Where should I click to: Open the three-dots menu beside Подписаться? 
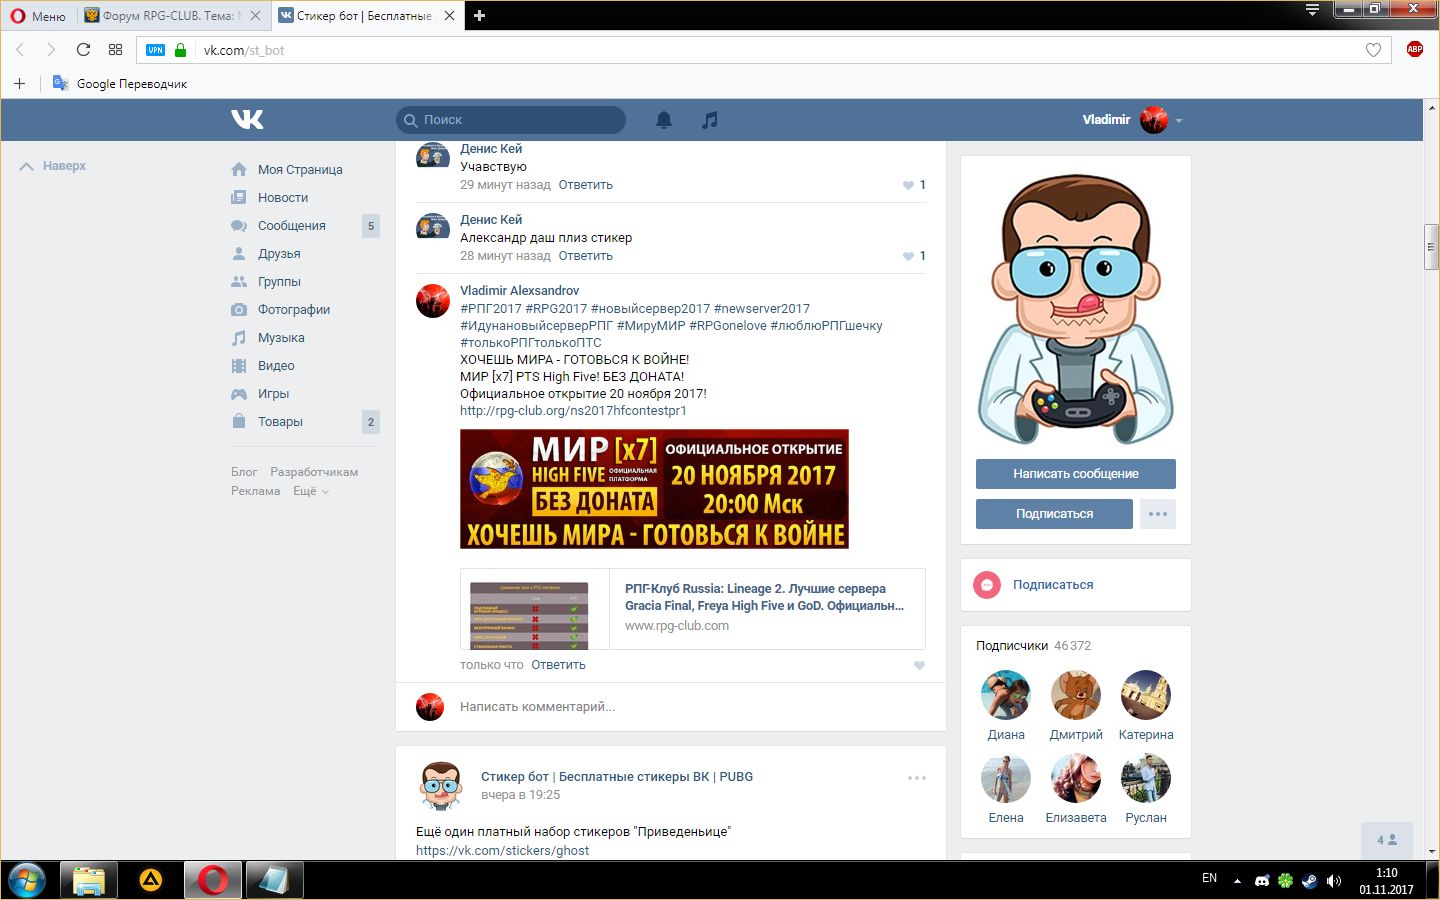pyautogui.click(x=1157, y=514)
